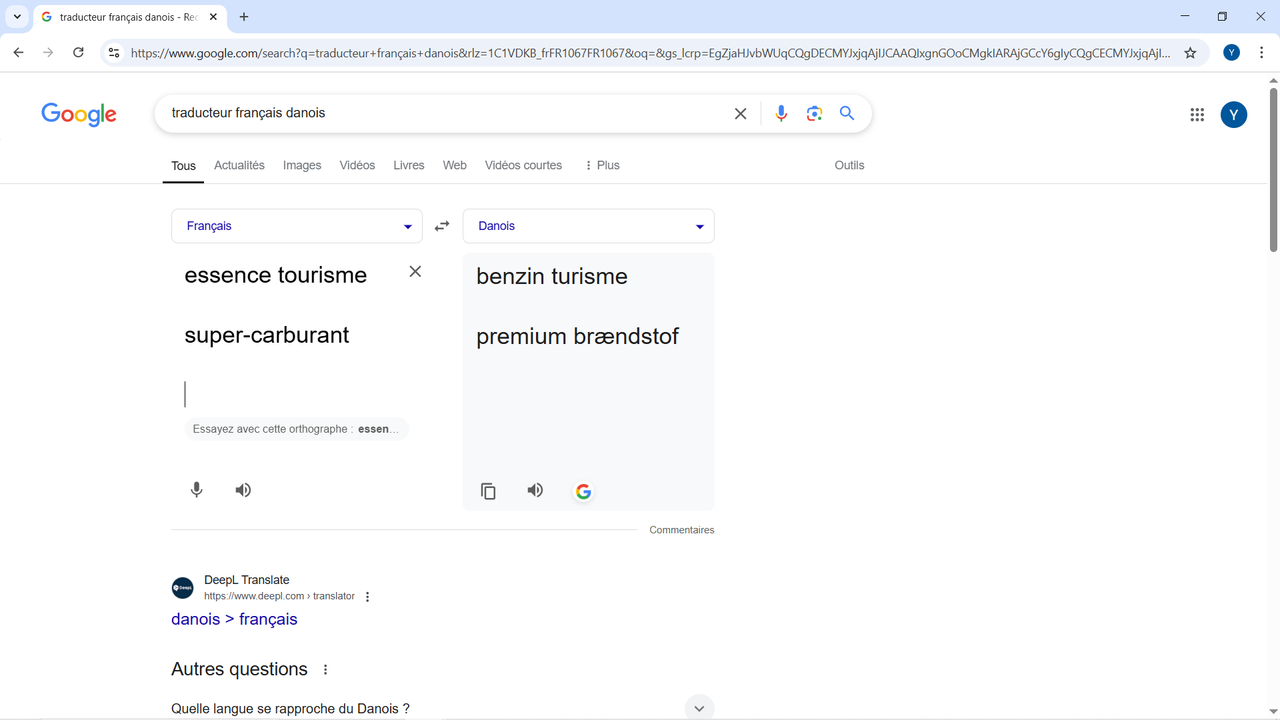
Task: Open the Plus more-filters menu
Action: [x=602, y=165]
